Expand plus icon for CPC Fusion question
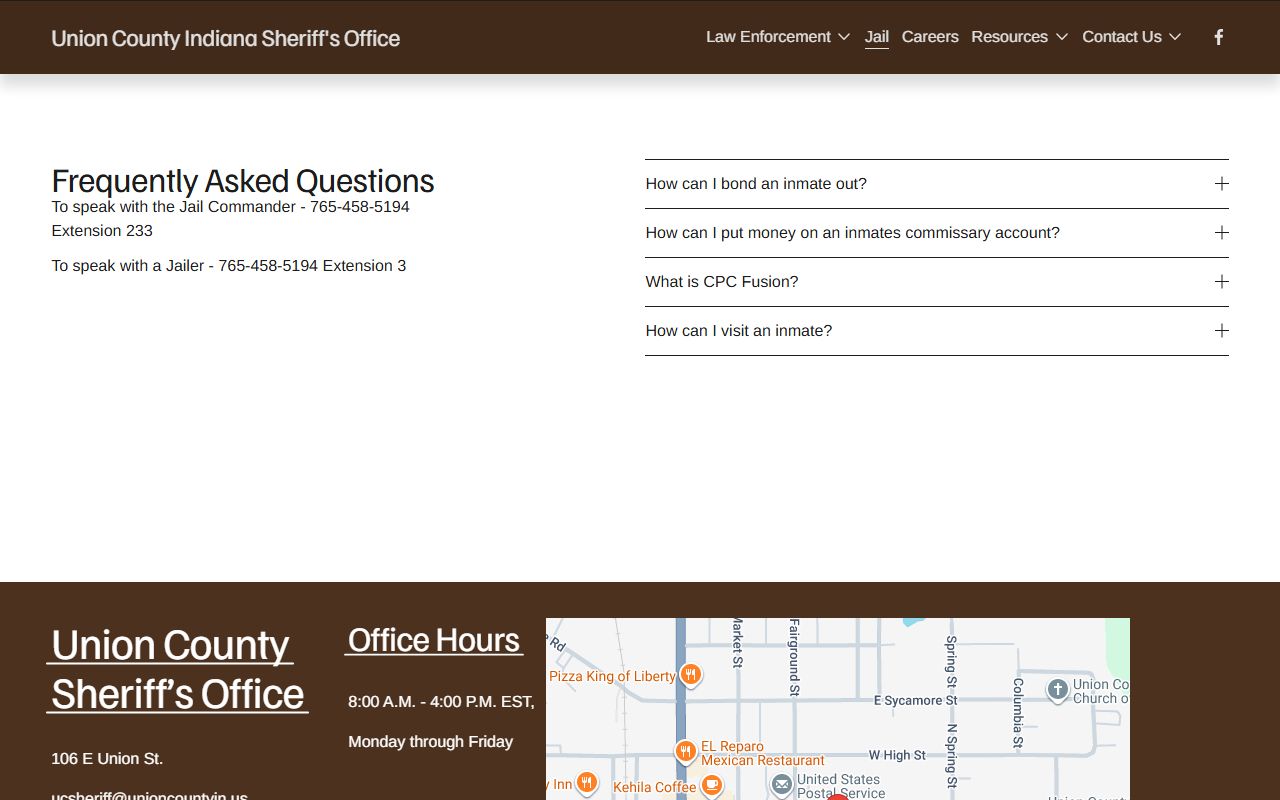 (1221, 282)
